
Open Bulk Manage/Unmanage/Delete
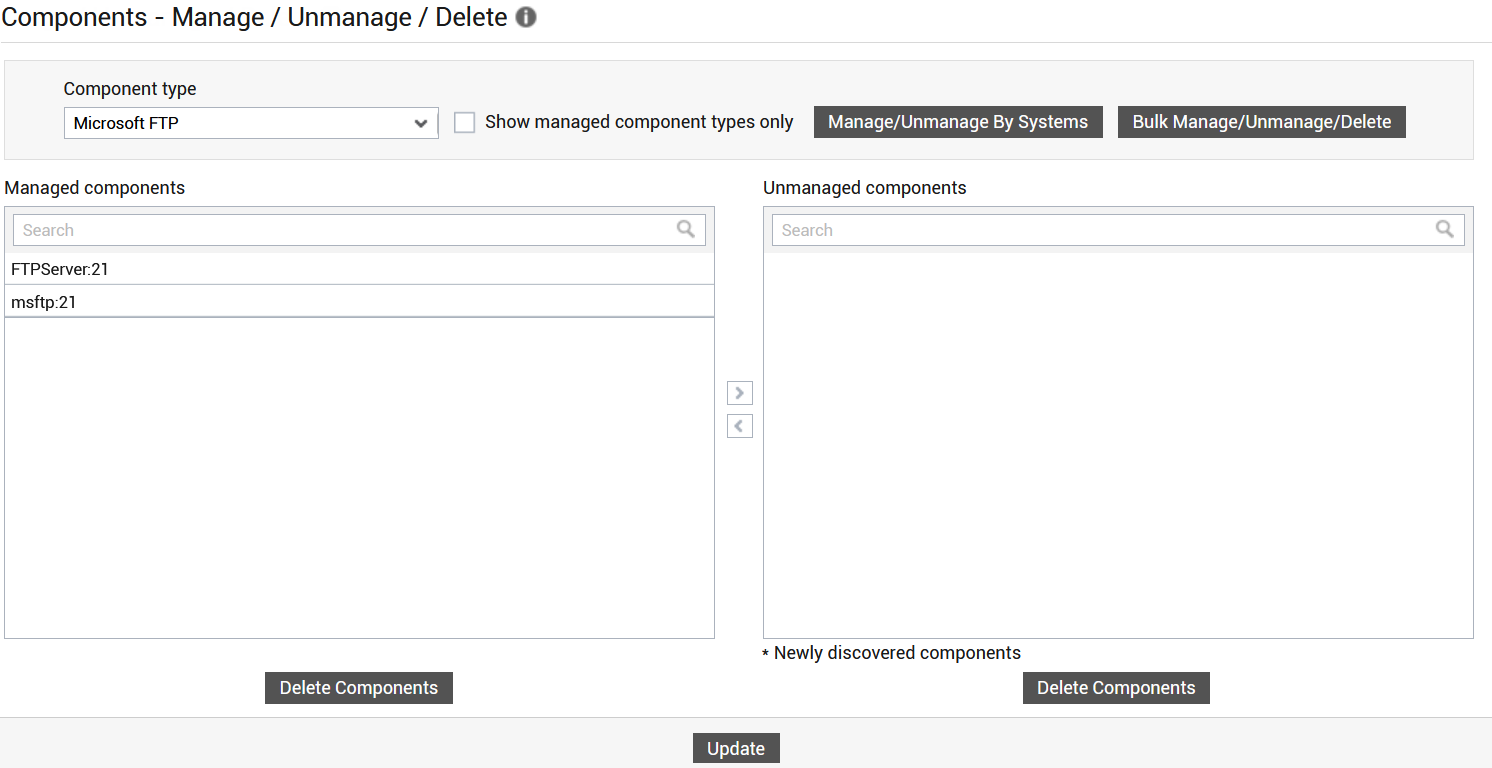click(x=1262, y=122)
